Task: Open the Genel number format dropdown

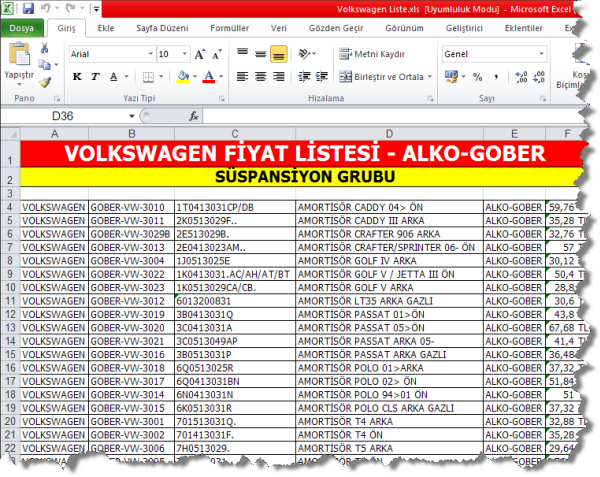Action: pos(541,54)
